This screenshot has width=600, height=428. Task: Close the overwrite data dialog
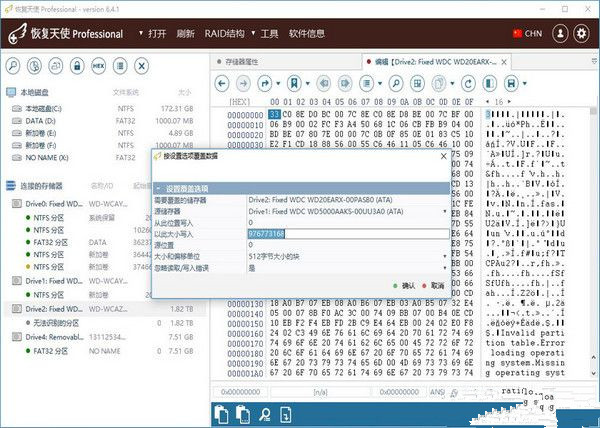click(x=443, y=156)
